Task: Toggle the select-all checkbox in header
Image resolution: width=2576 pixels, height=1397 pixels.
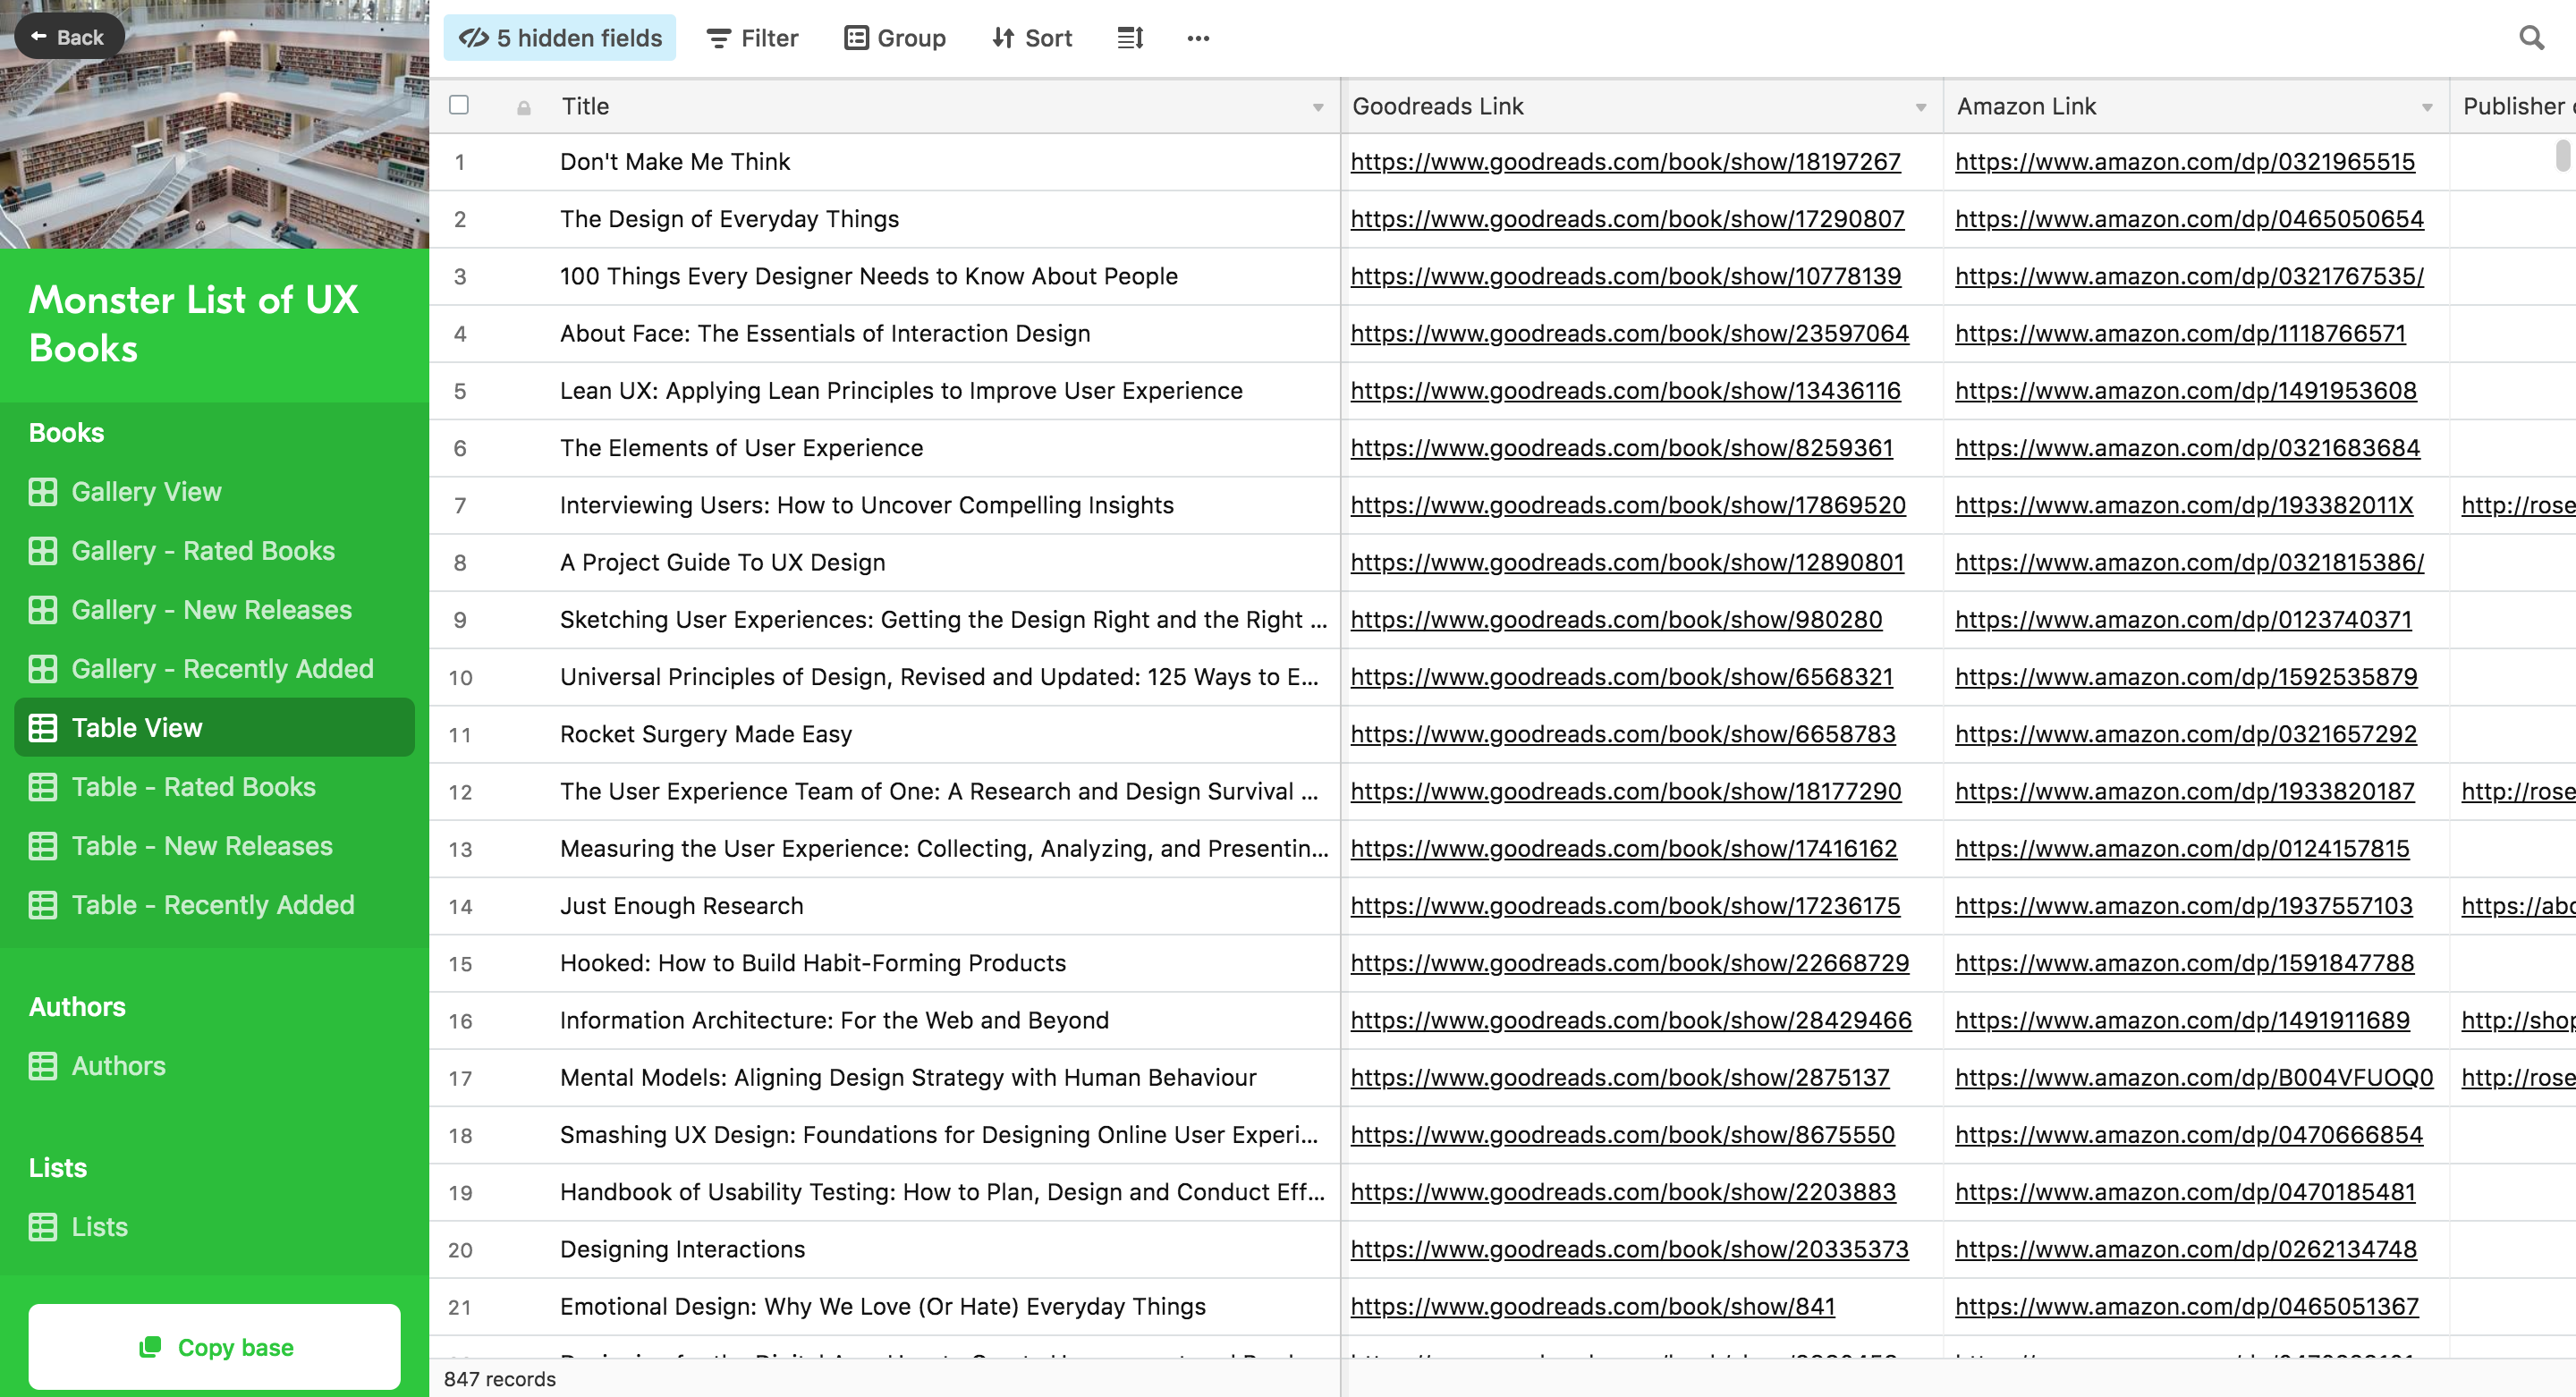Action: (x=459, y=105)
